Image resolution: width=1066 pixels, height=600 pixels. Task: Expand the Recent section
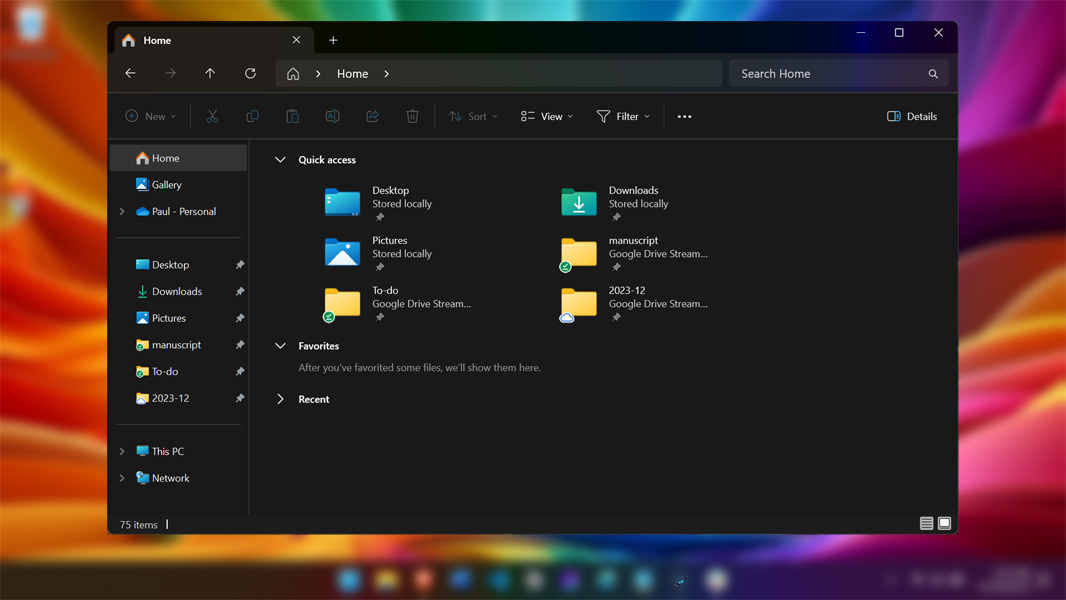point(280,399)
